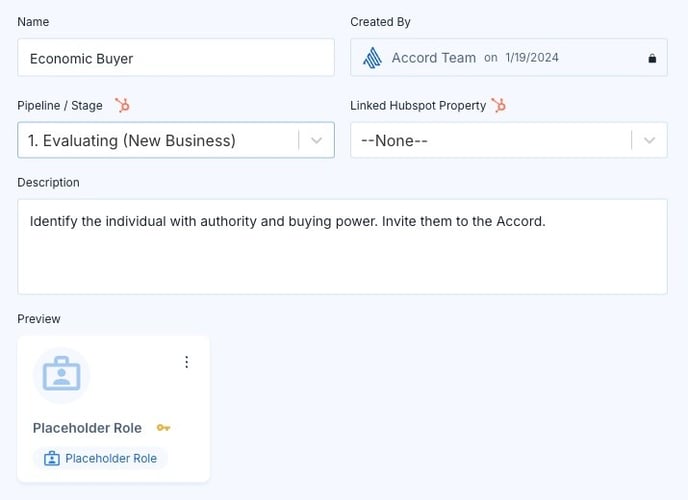Expand the Linked Hubspot Property dropdown arrow
The width and height of the screenshot is (688, 500).
point(649,140)
